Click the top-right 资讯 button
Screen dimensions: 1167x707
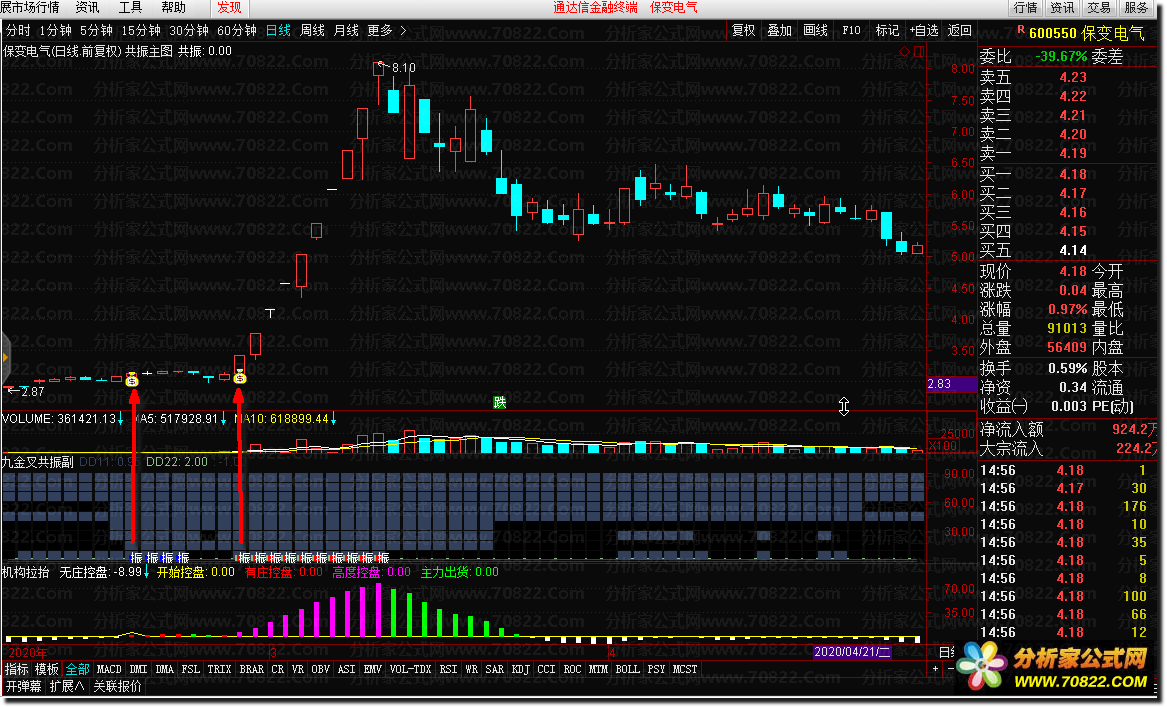1062,7
